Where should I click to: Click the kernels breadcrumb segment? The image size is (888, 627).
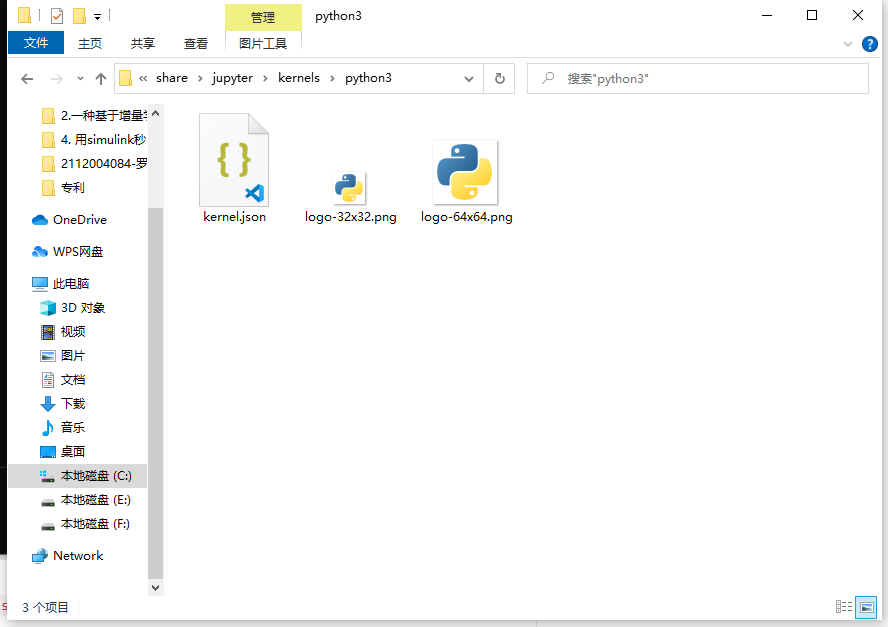pyautogui.click(x=298, y=78)
